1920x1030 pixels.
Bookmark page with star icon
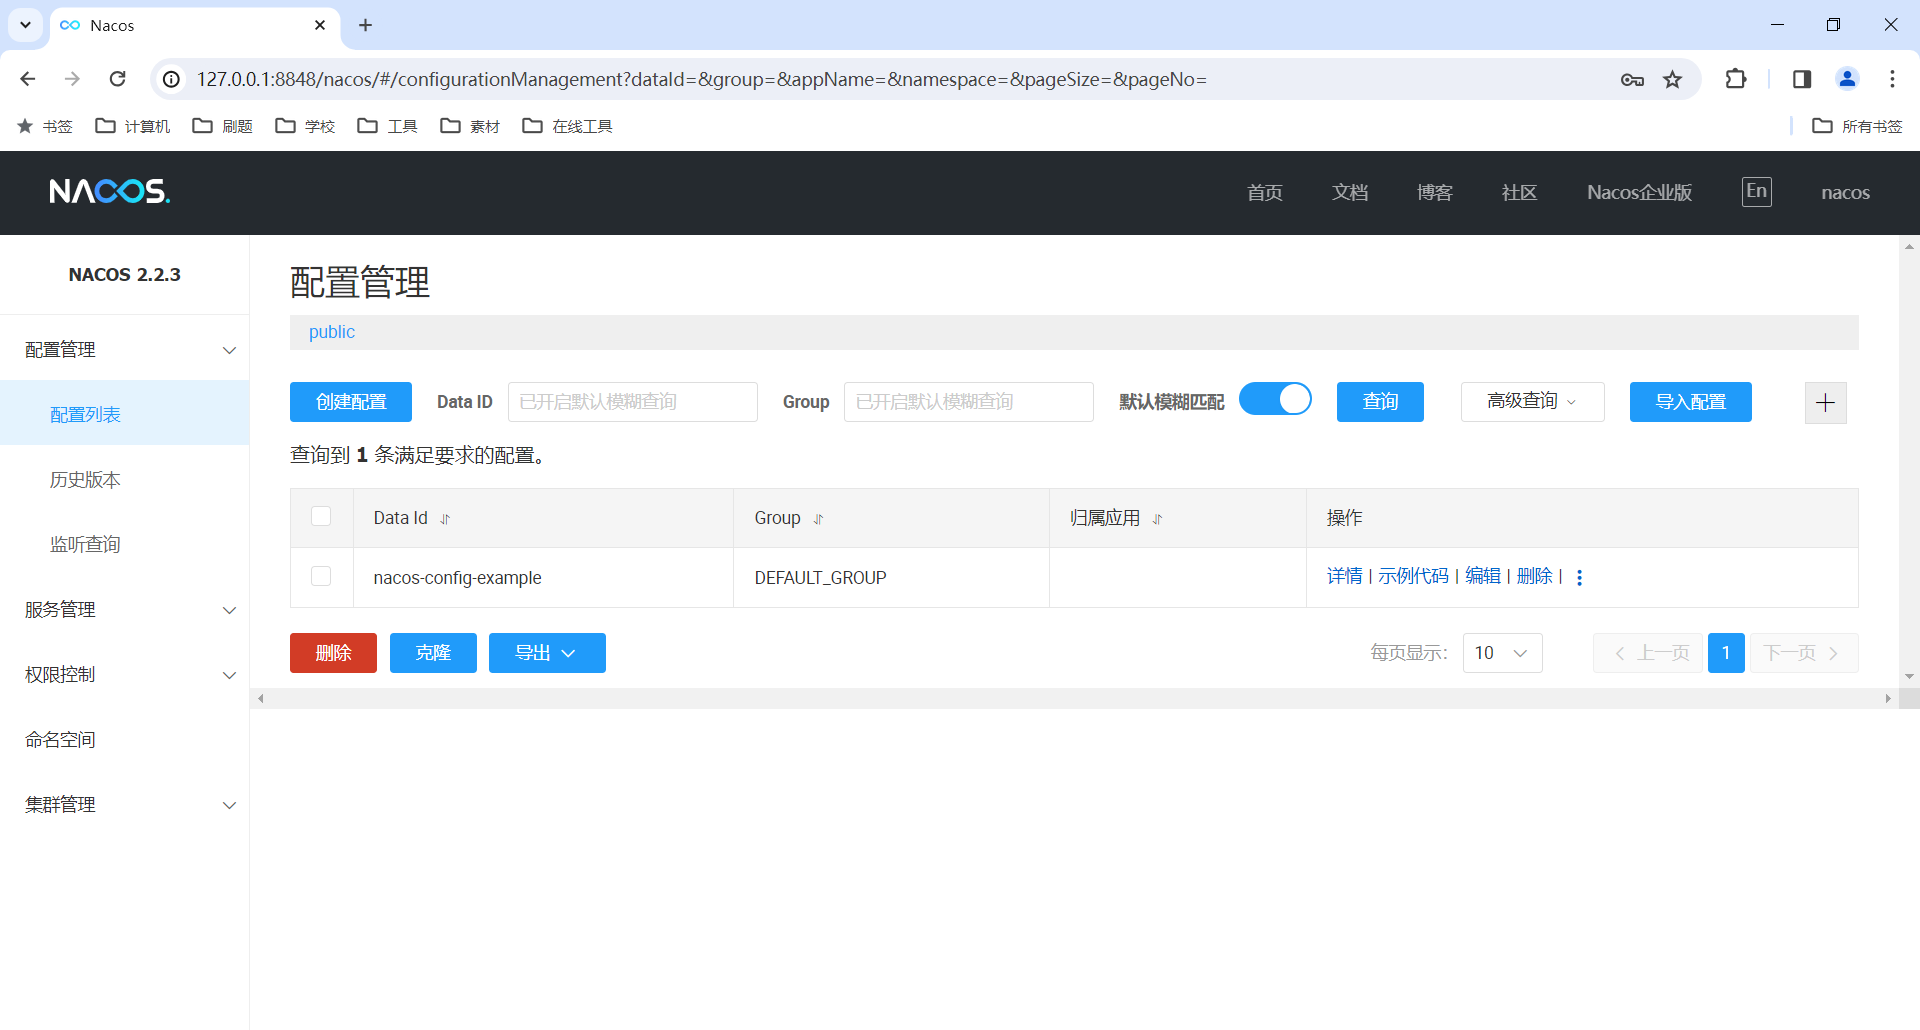click(1672, 79)
